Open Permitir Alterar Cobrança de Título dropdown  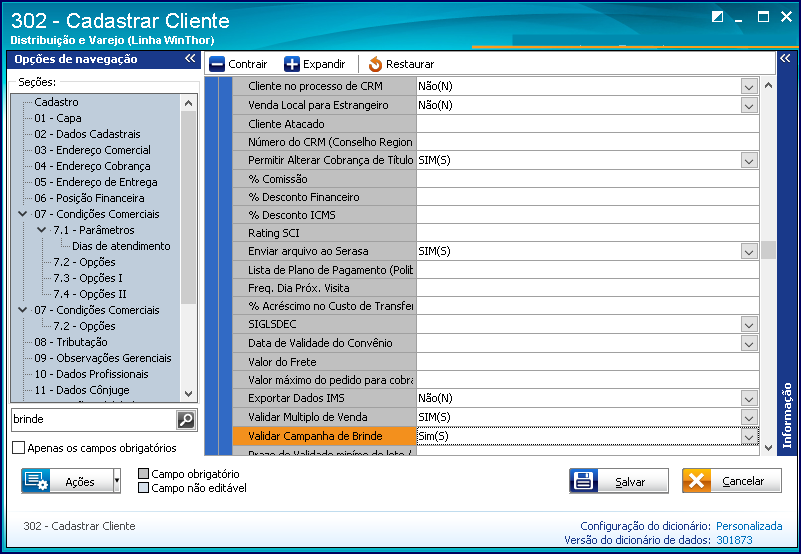pyautogui.click(x=749, y=160)
